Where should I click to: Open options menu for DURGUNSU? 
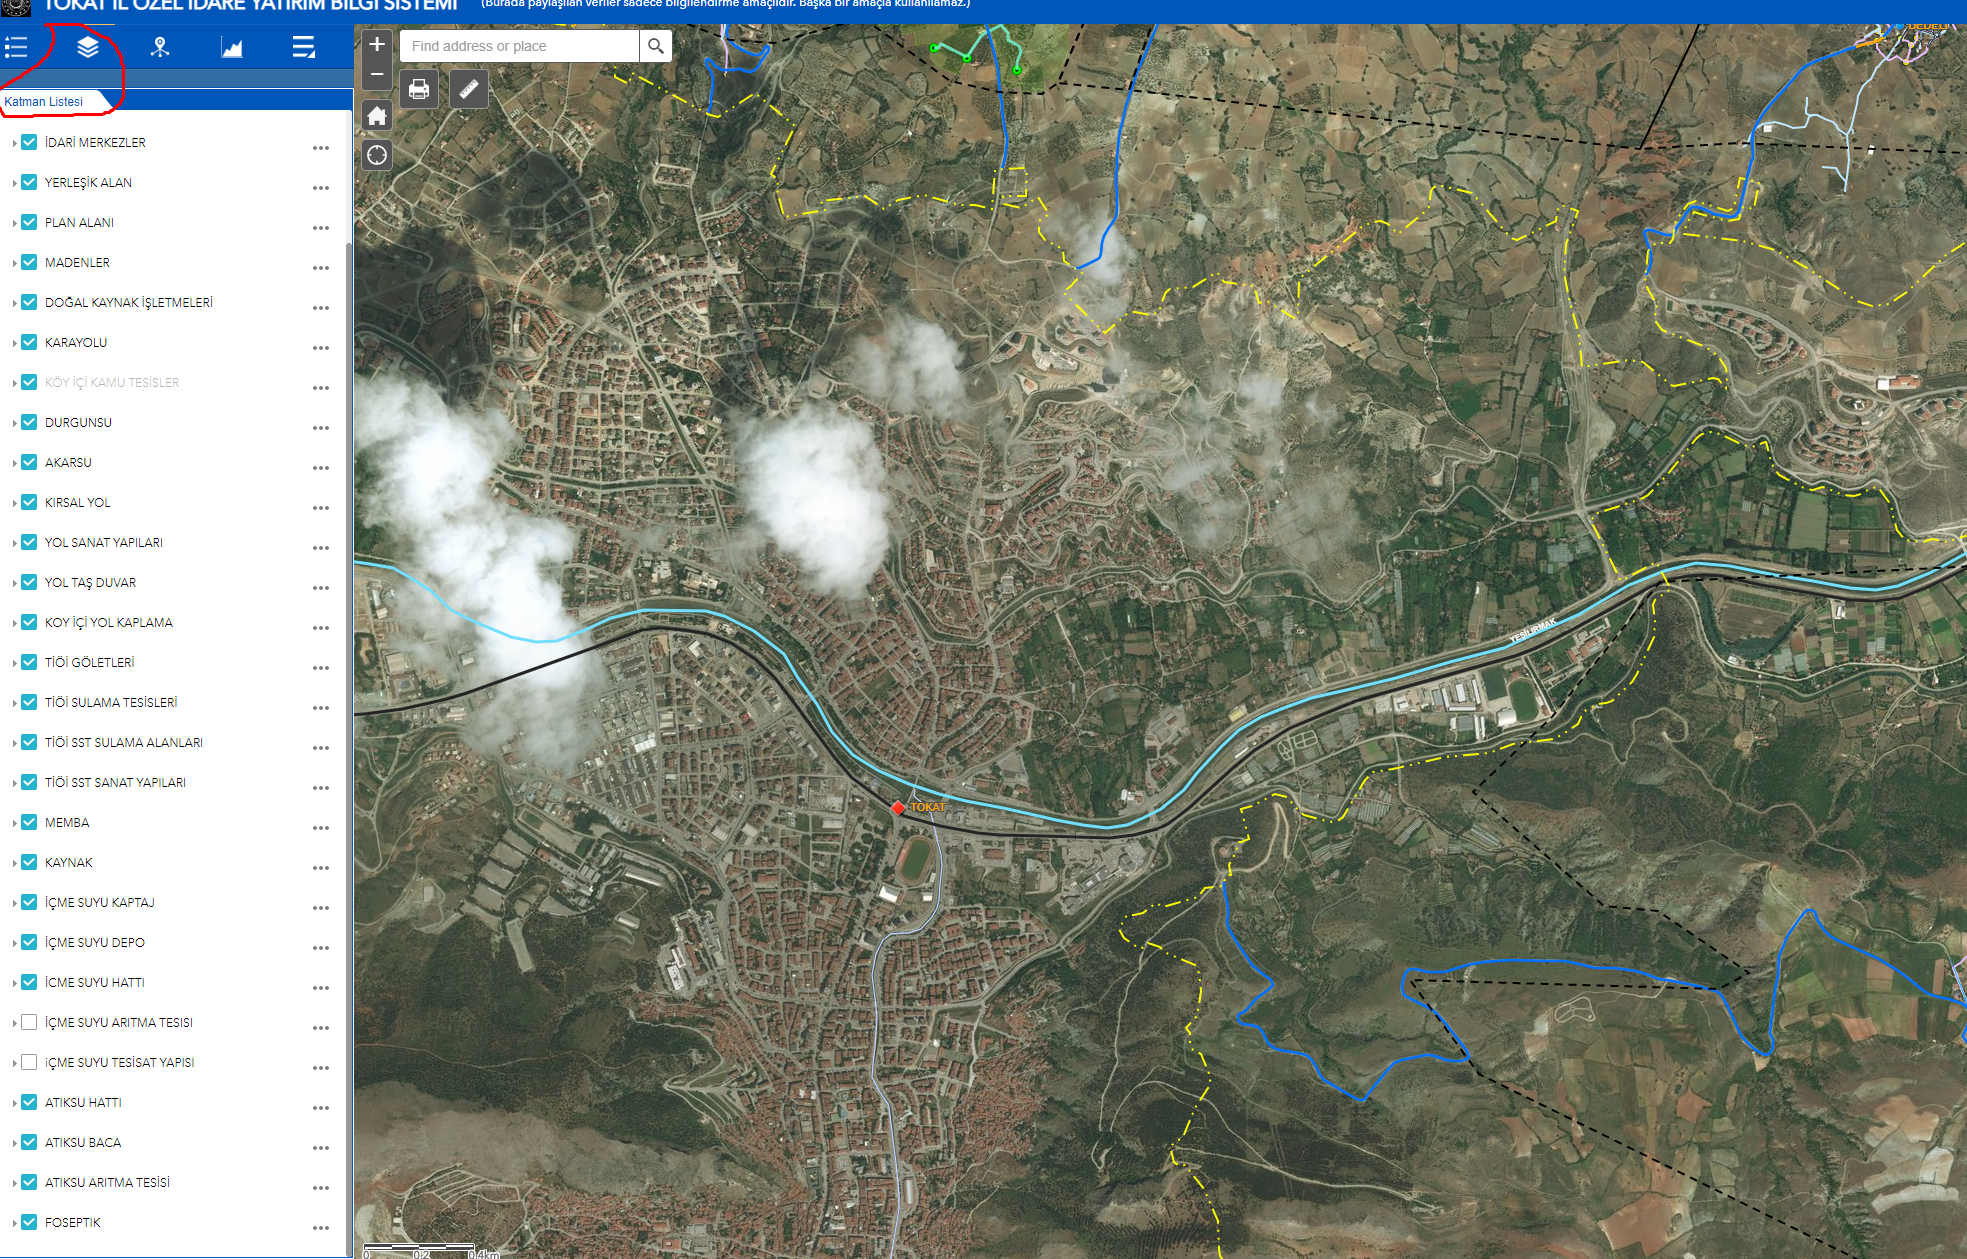(321, 428)
